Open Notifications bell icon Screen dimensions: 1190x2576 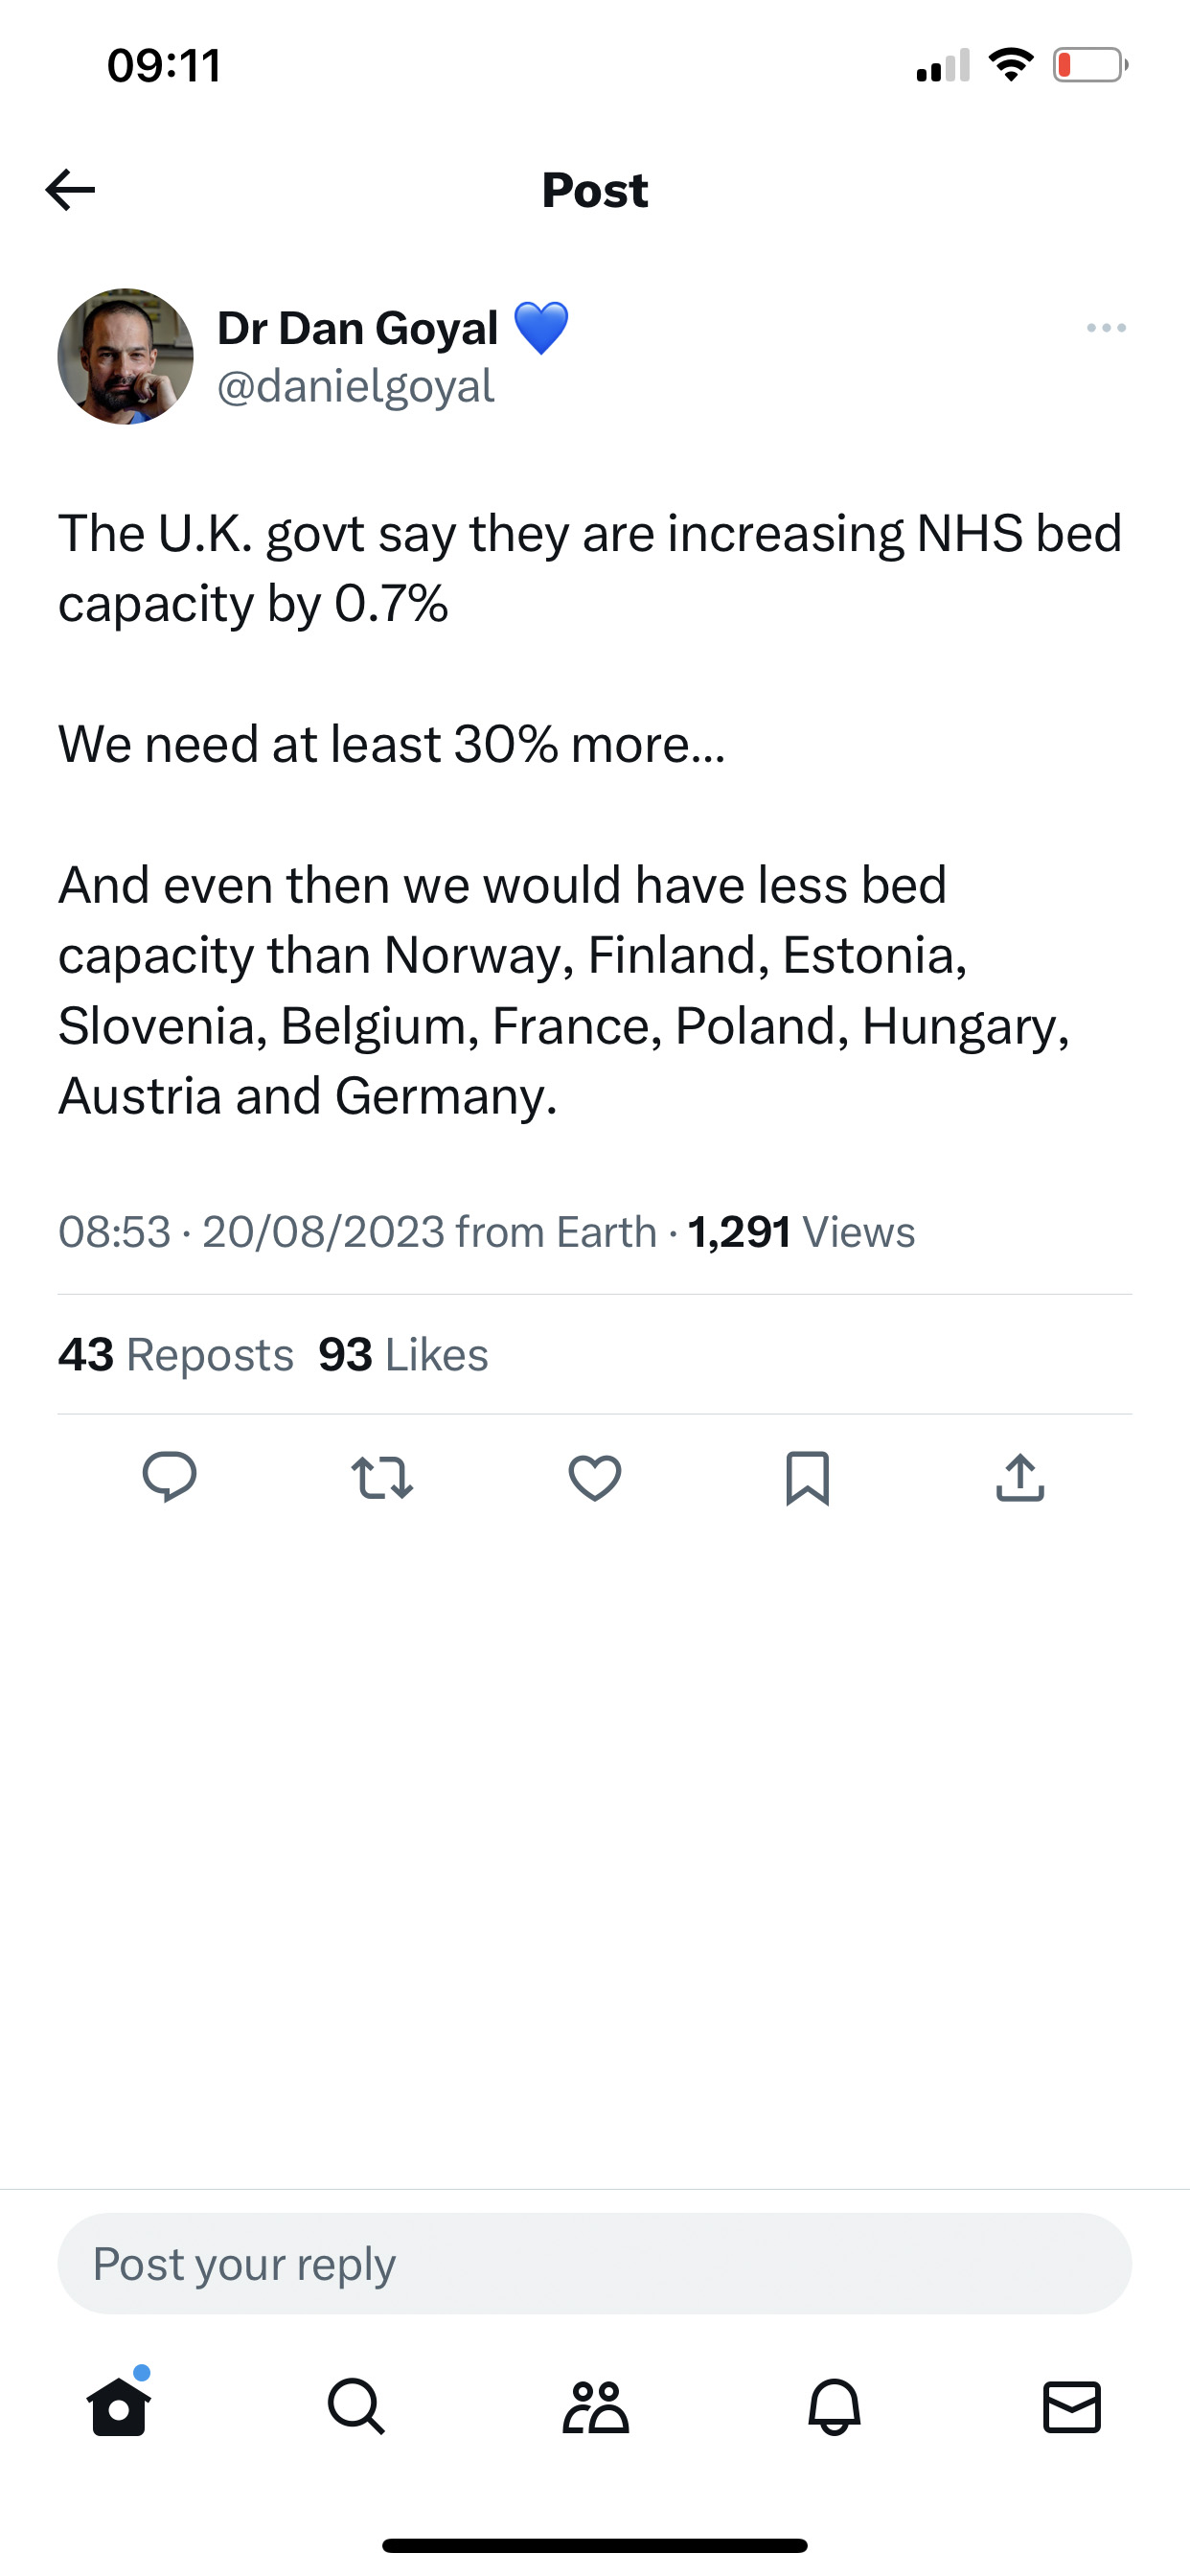834,2406
